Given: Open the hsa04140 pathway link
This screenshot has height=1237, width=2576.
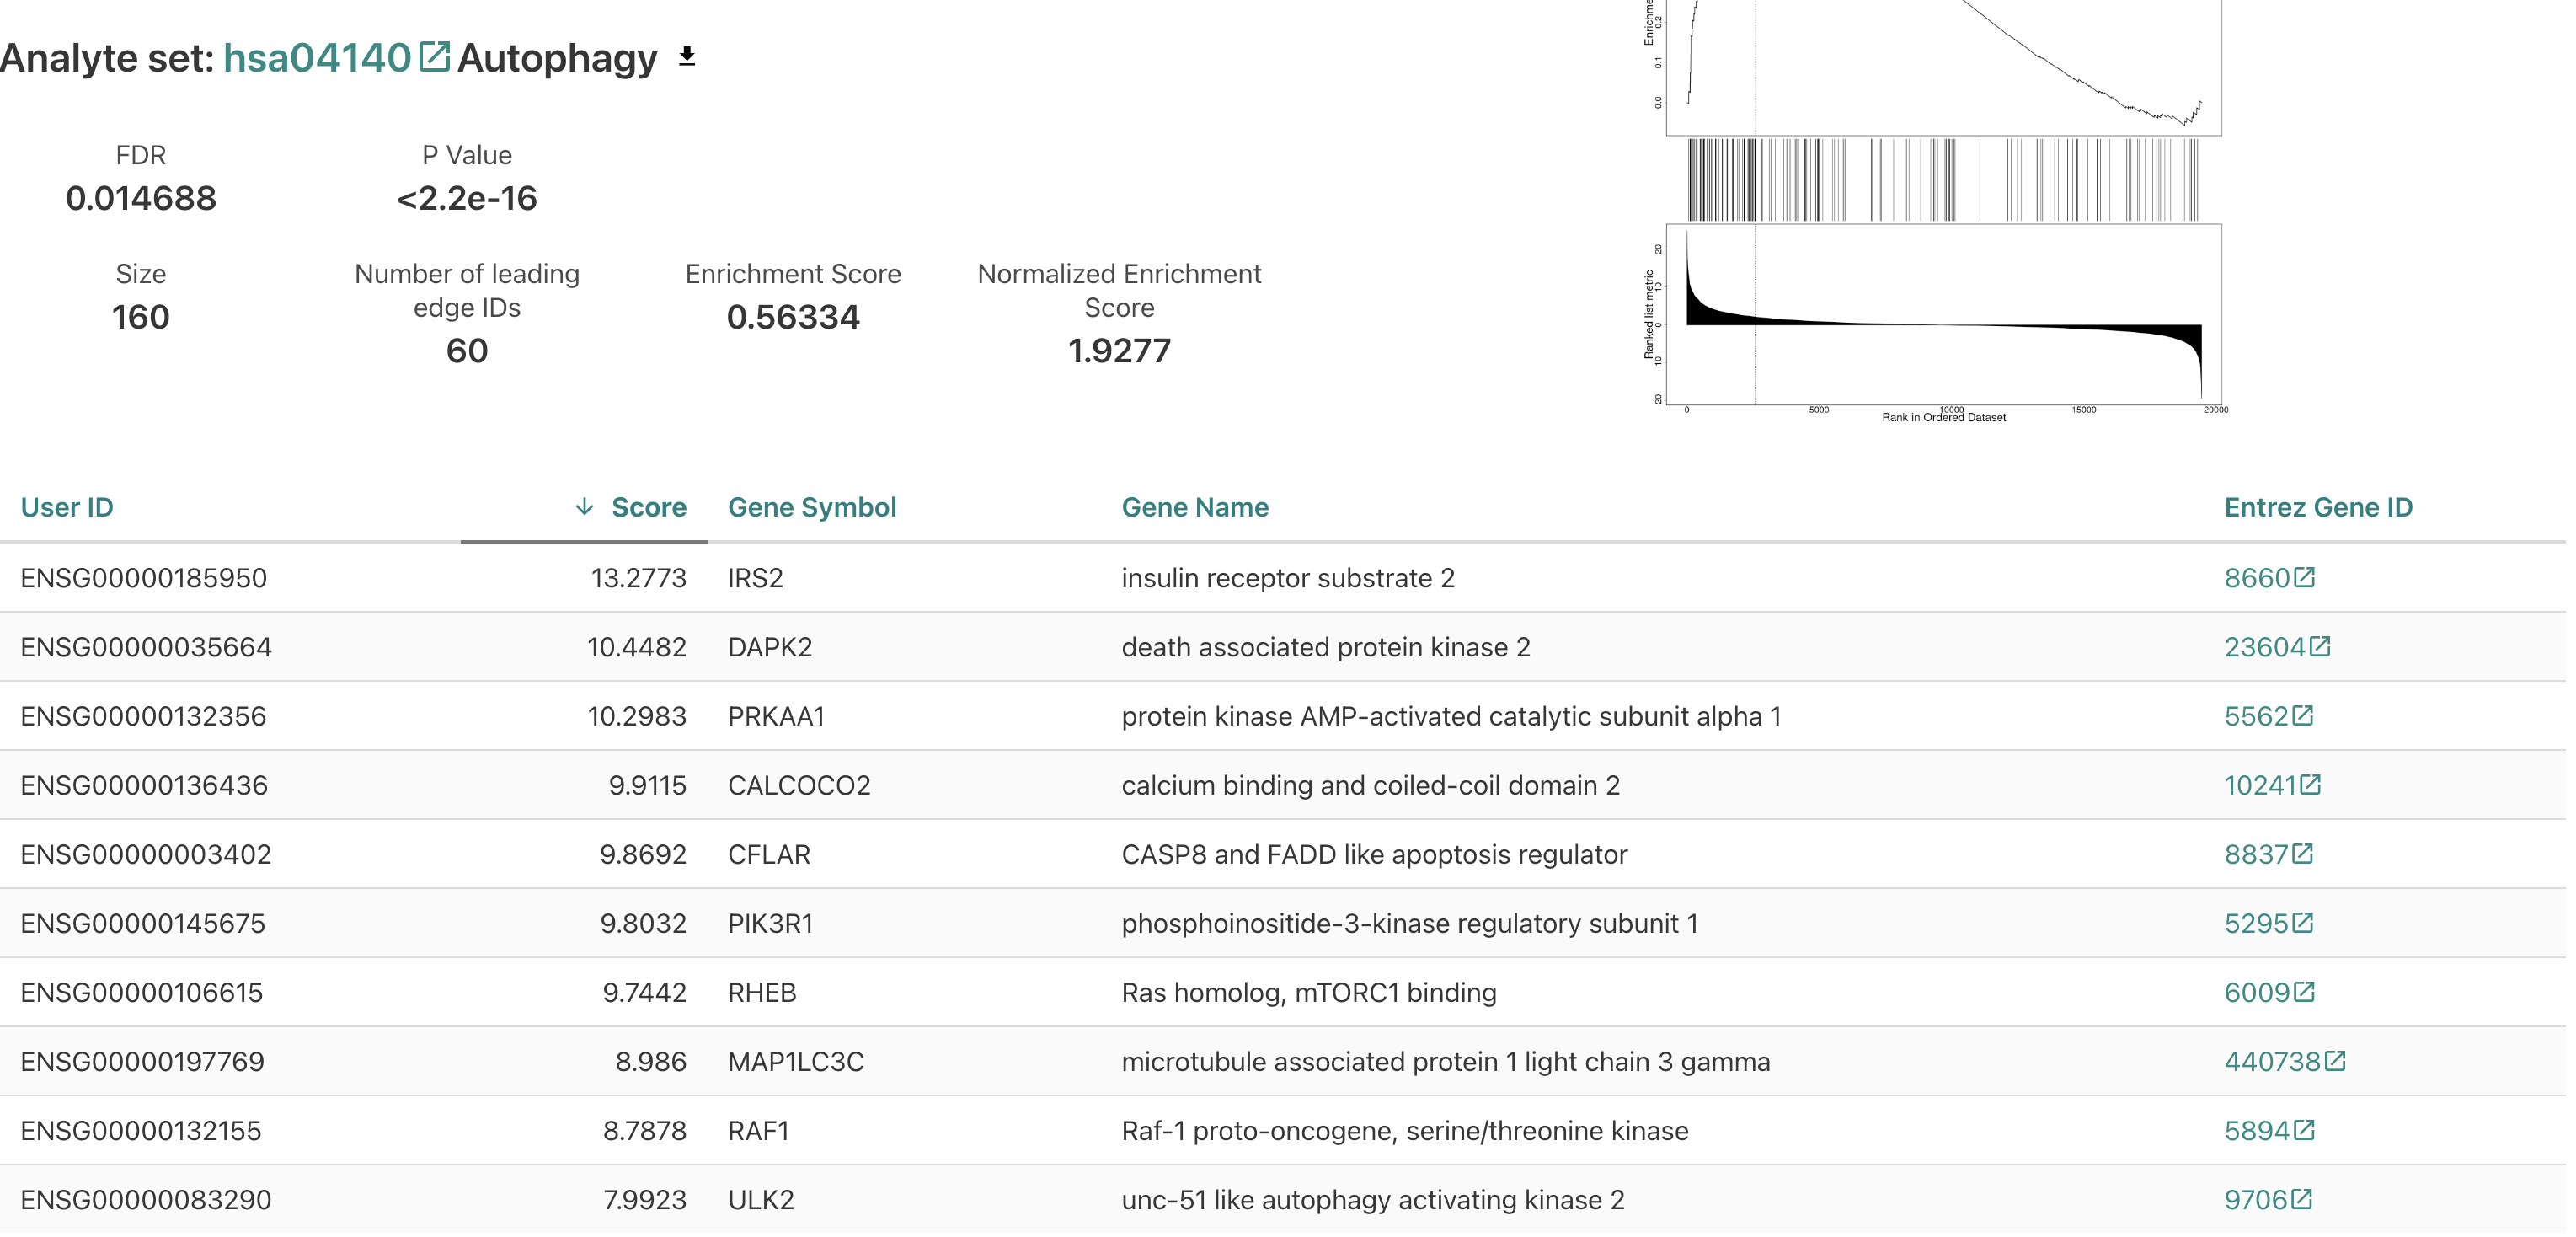Looking at the screenshot, I should click(317, 58).
